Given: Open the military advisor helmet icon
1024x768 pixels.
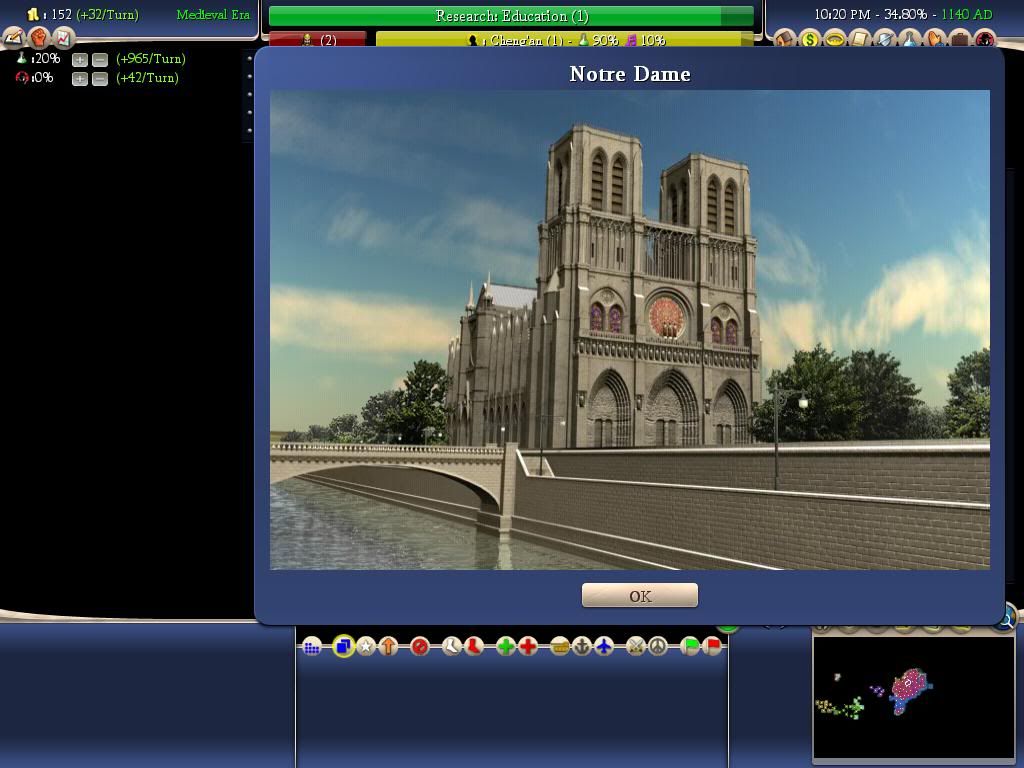Looking at the screenshot, I should point(885,39).
